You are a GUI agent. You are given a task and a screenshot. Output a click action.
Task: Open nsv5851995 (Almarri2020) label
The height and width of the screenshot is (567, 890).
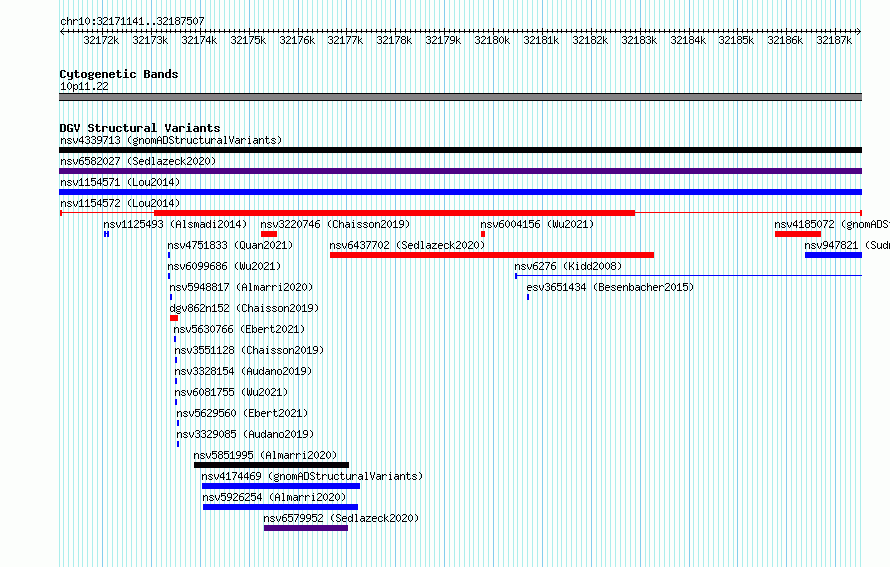(x=265, y=455)
